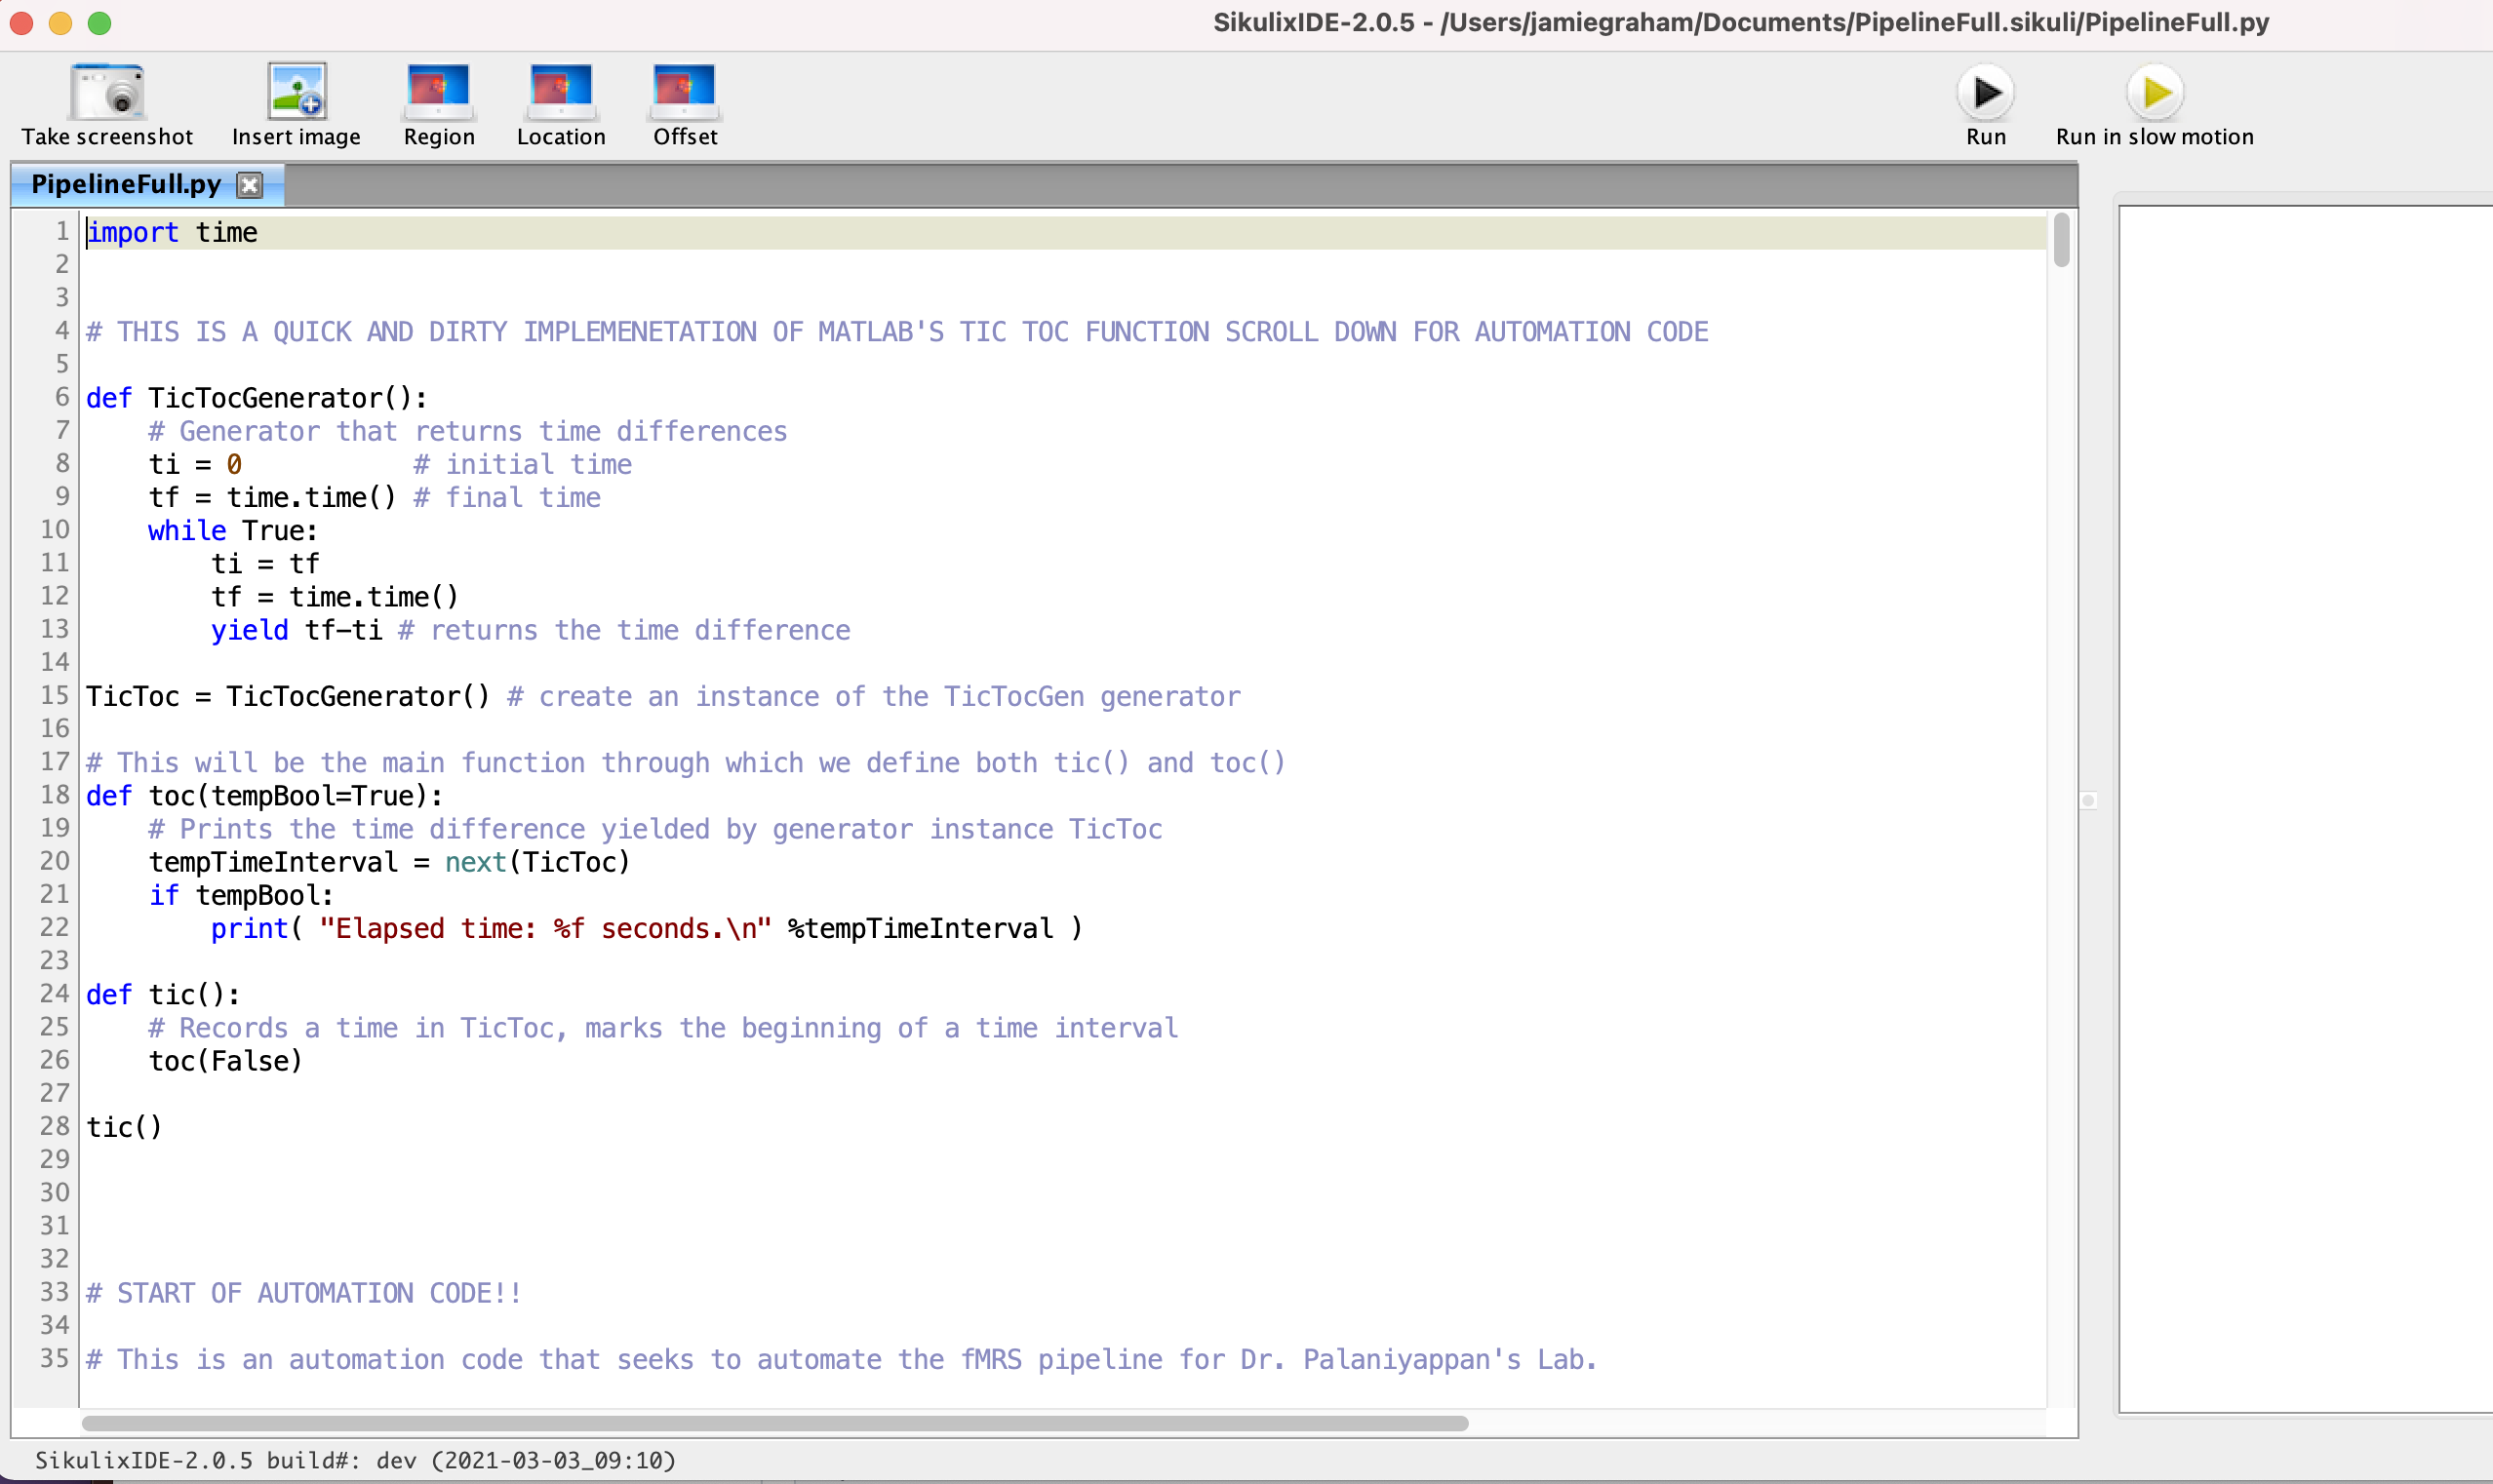Close the PipelineFull.py tab
This screenshot has width=2493, height=1484.
(250, 184)
